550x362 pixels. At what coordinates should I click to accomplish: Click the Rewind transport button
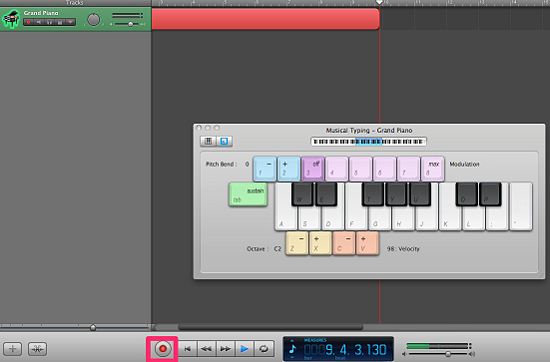click(206, 349)
